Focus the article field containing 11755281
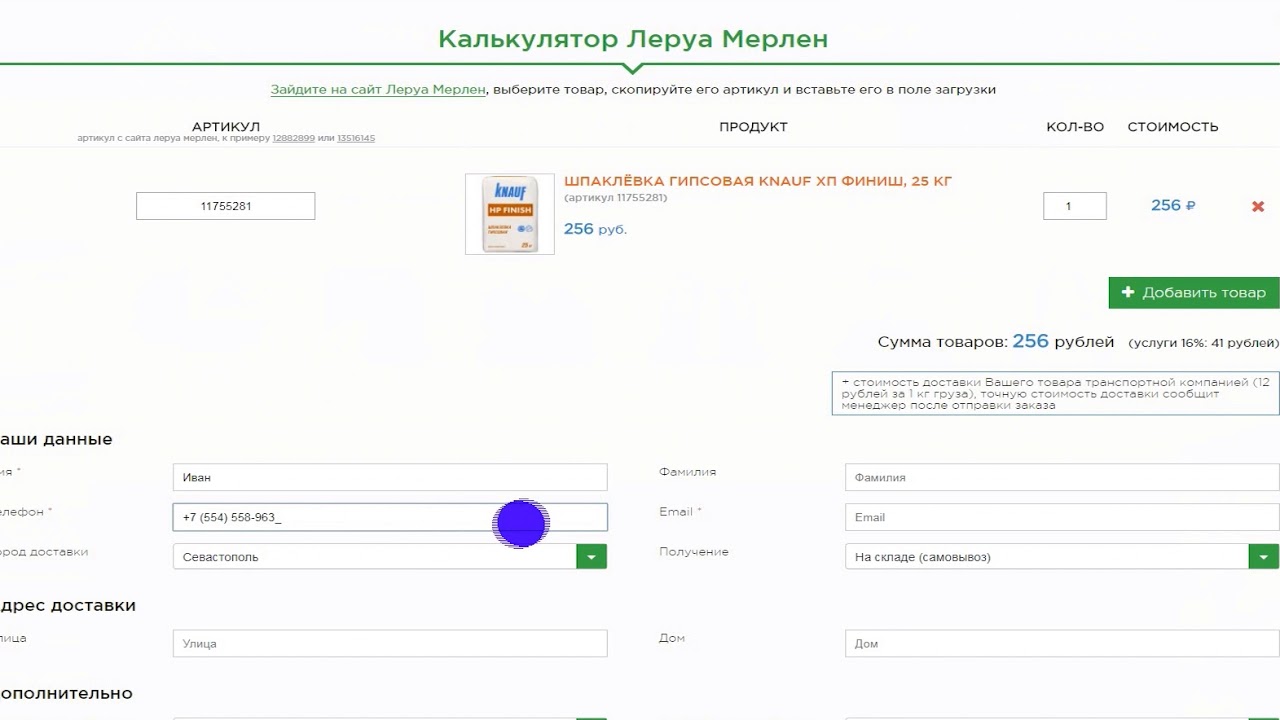1280x720 pixels. (225, 206)
